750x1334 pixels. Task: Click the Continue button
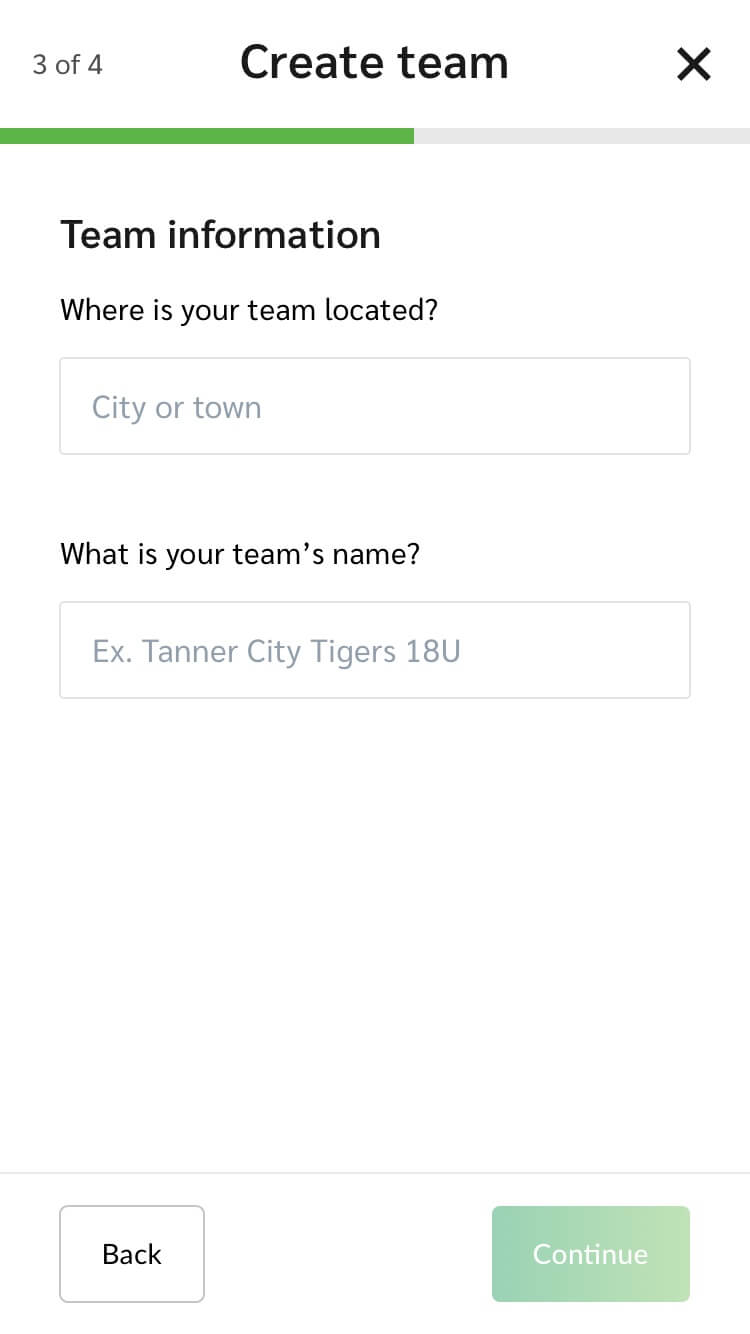click(x=590, y=1254)
